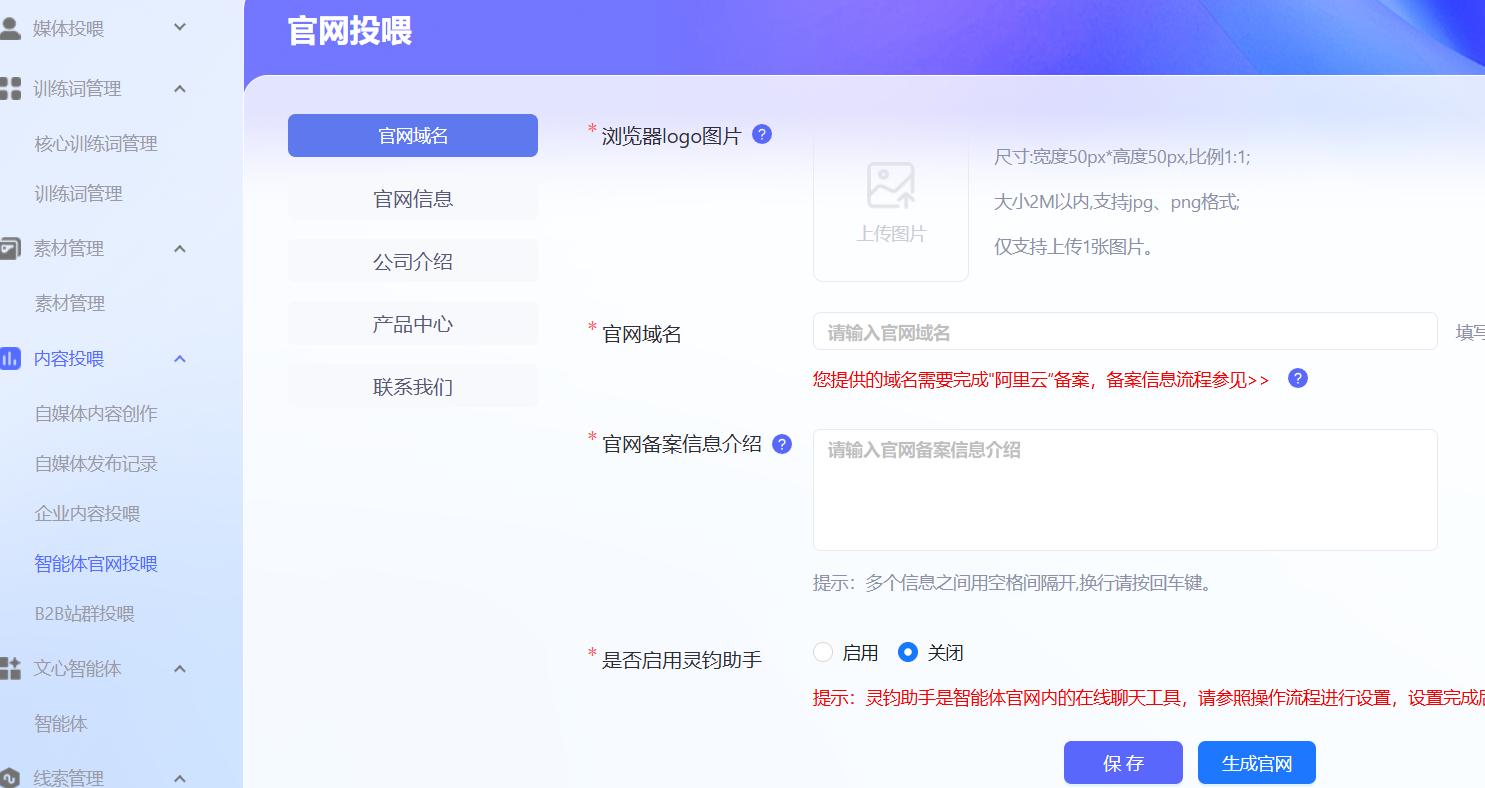Collapse the 内容投喂 section chevron

click(180, 358)
